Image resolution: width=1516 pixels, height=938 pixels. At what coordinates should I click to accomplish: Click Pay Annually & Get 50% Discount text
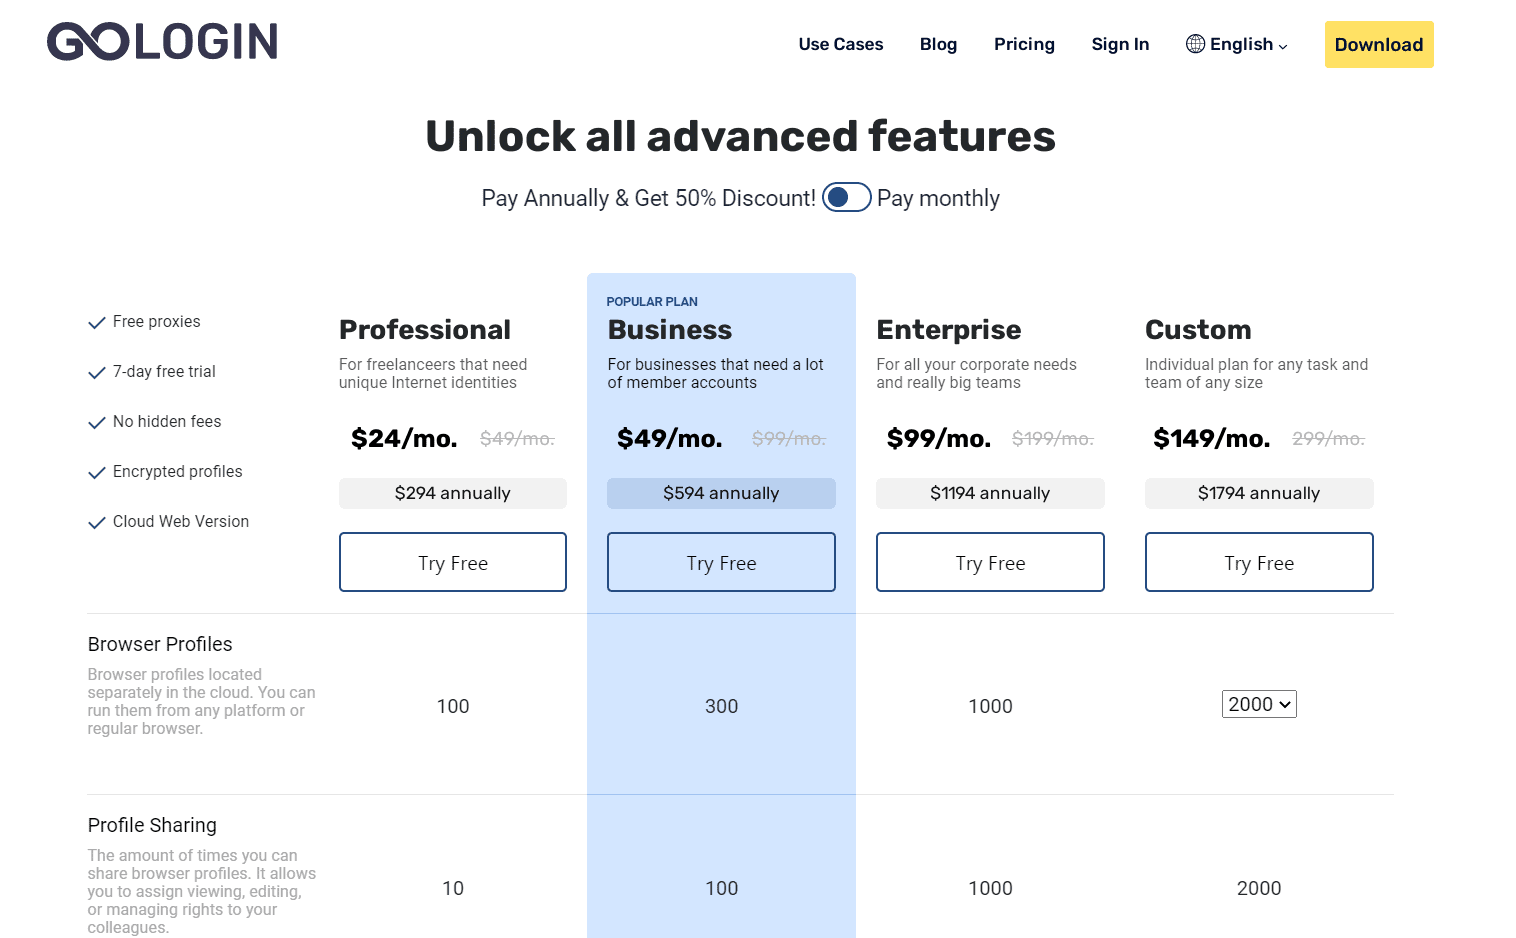tap(648, 198)
